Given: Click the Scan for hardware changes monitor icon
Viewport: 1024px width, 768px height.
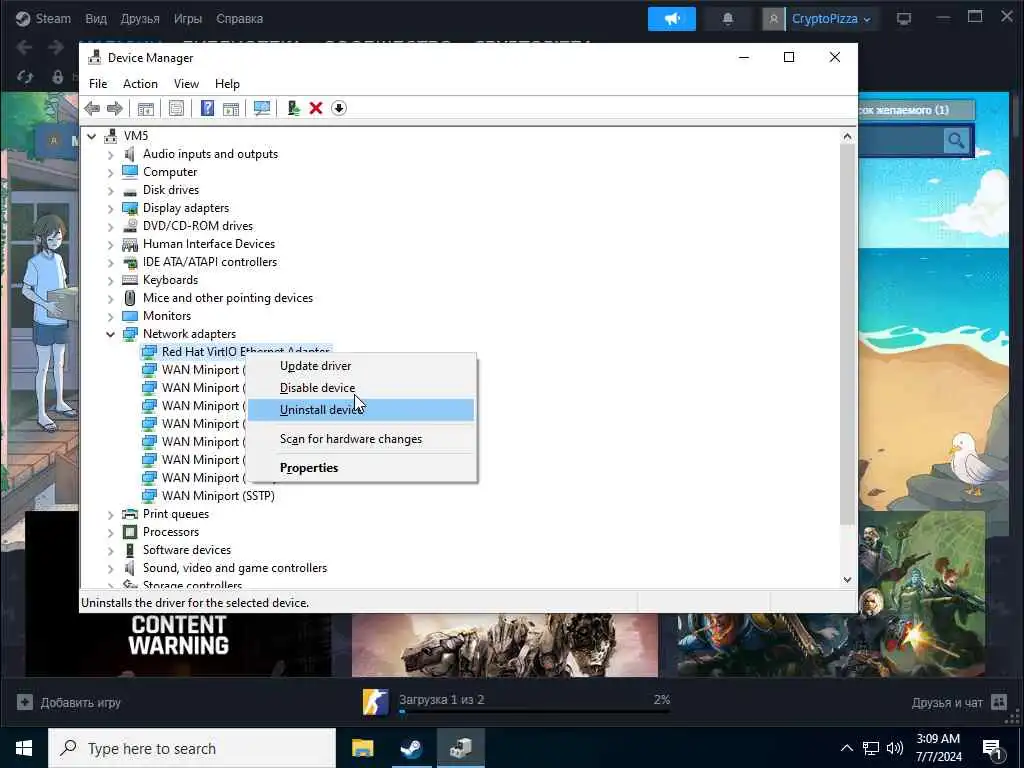Looking at the screenshot, I should [262, 108].
